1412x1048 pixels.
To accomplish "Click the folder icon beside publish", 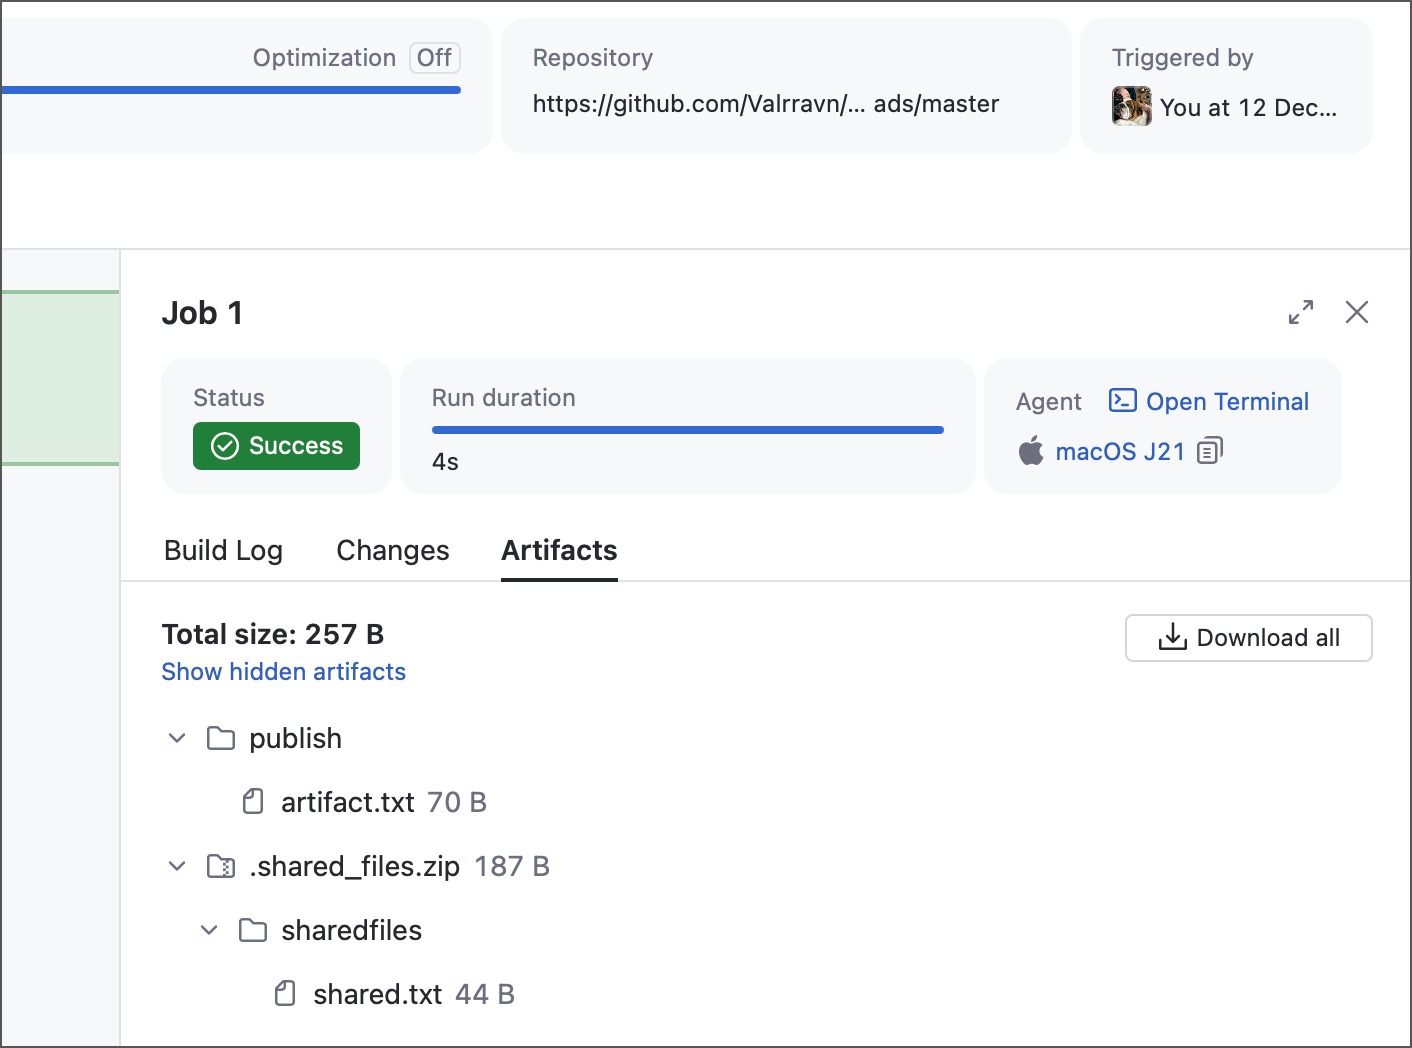I will [x=219, y=738].
